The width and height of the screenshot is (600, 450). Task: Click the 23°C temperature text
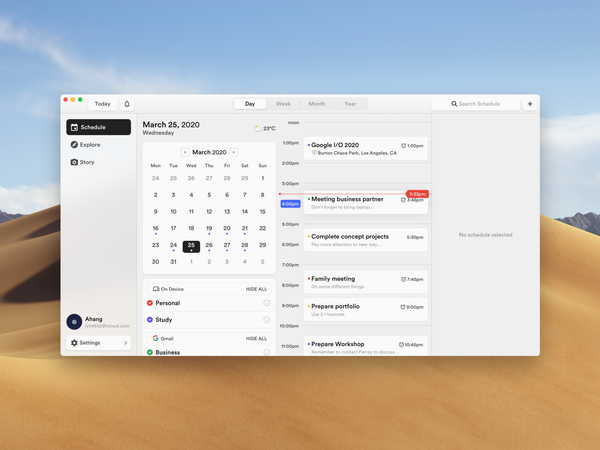pos(269,129)
